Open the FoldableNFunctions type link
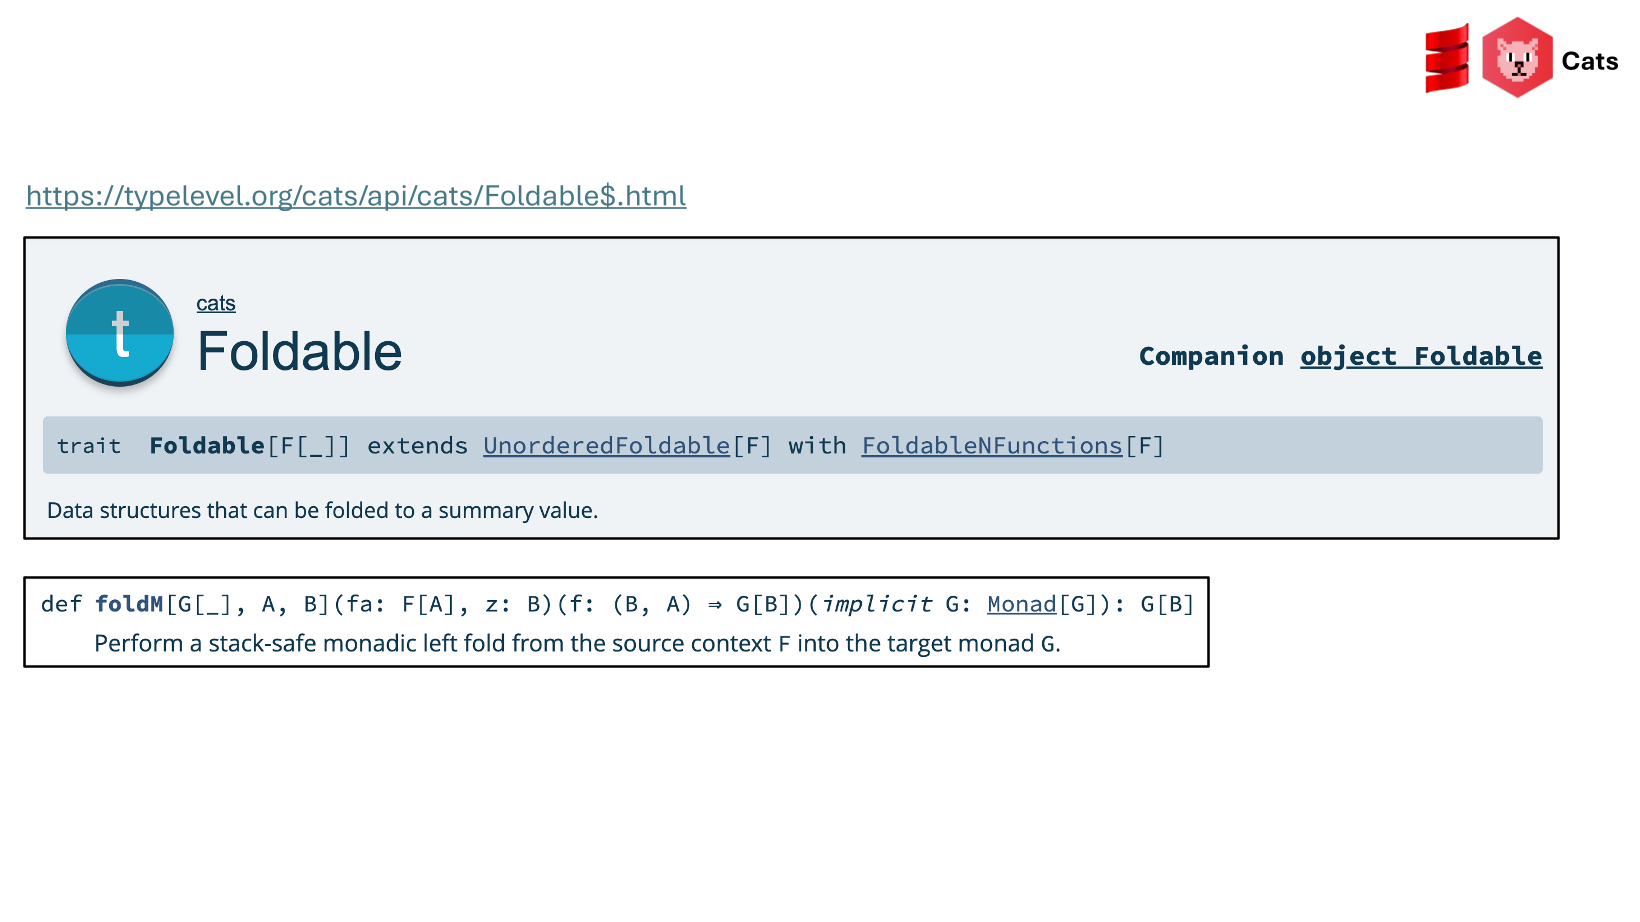1640x922 pixels. tap(992, 446)
